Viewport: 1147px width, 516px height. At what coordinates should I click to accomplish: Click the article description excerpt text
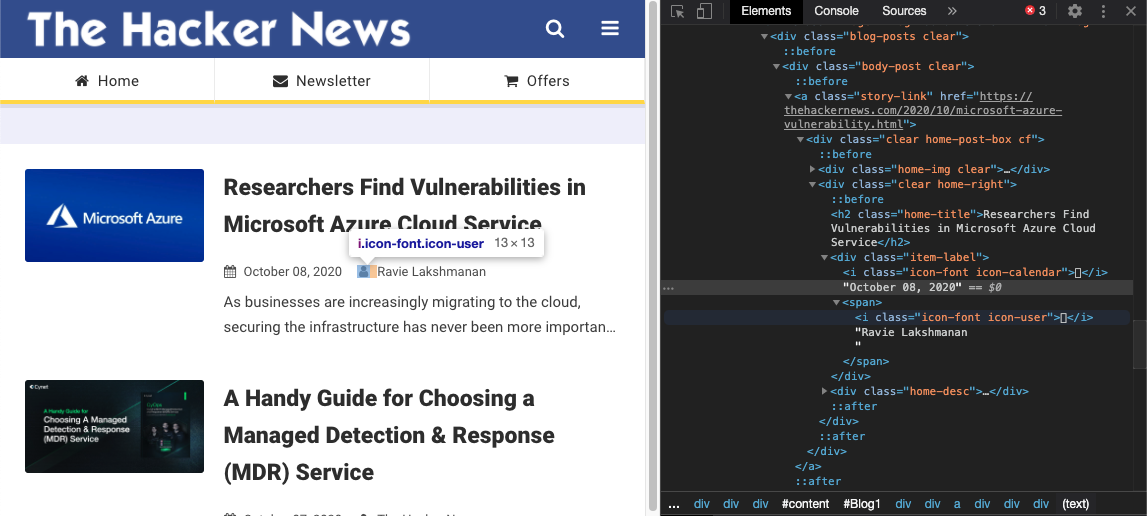point(420,314)
